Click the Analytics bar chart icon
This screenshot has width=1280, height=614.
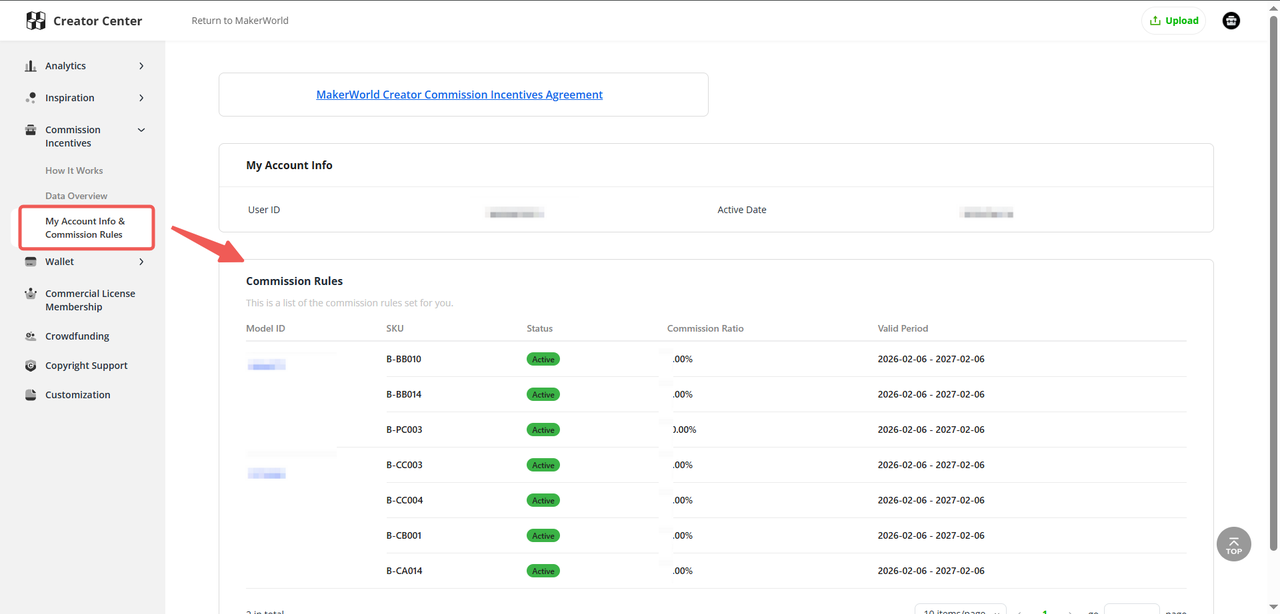coord(31,66)
